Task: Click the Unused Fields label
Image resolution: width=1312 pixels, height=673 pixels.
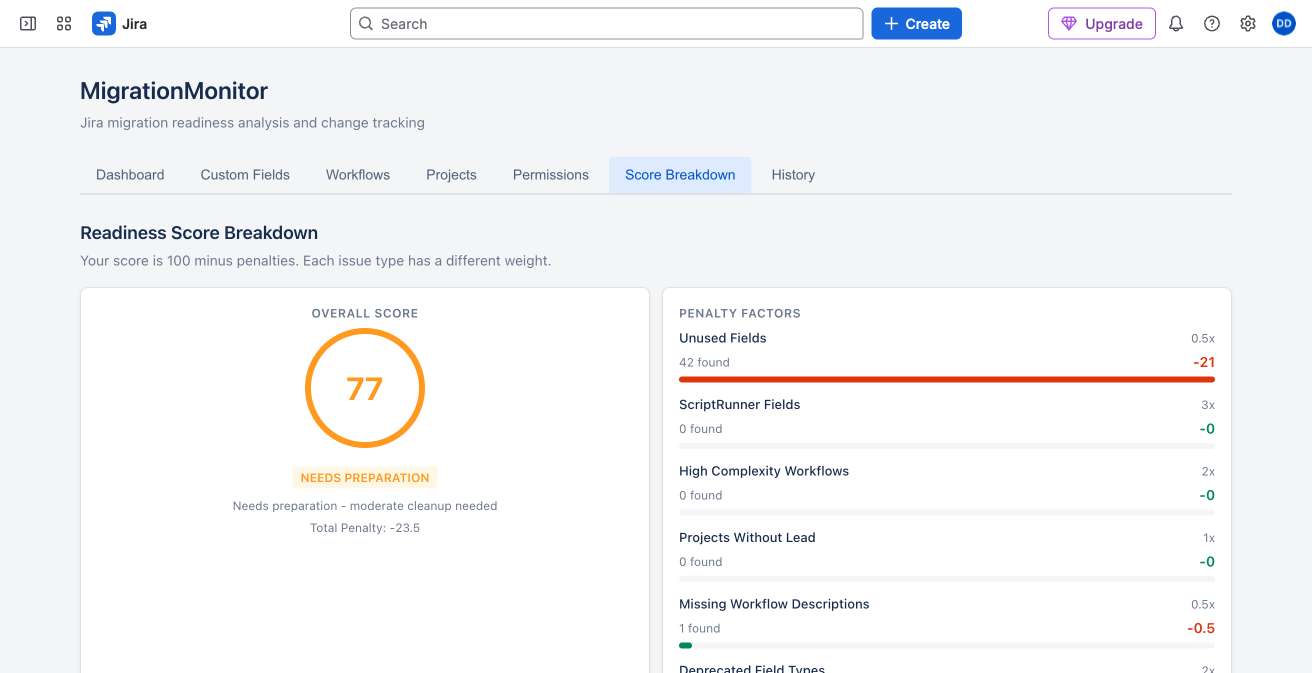Action: click(723, 338)
